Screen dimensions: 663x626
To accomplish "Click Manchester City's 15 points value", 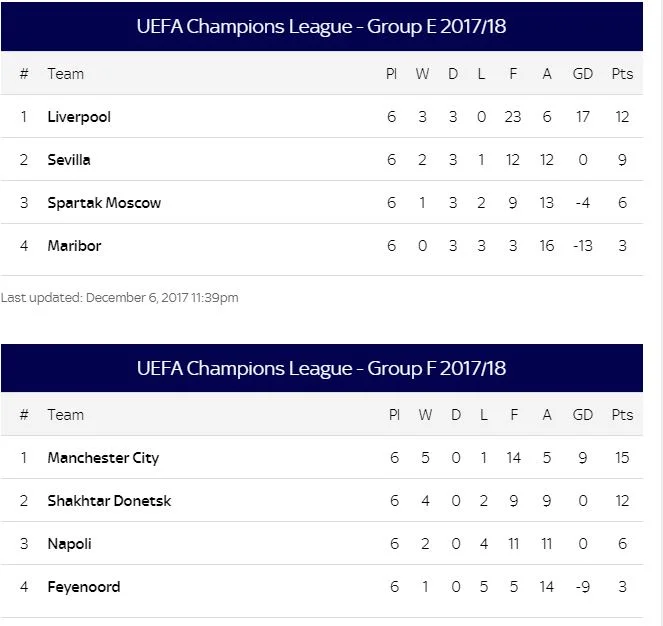I will tap(622, 458).
